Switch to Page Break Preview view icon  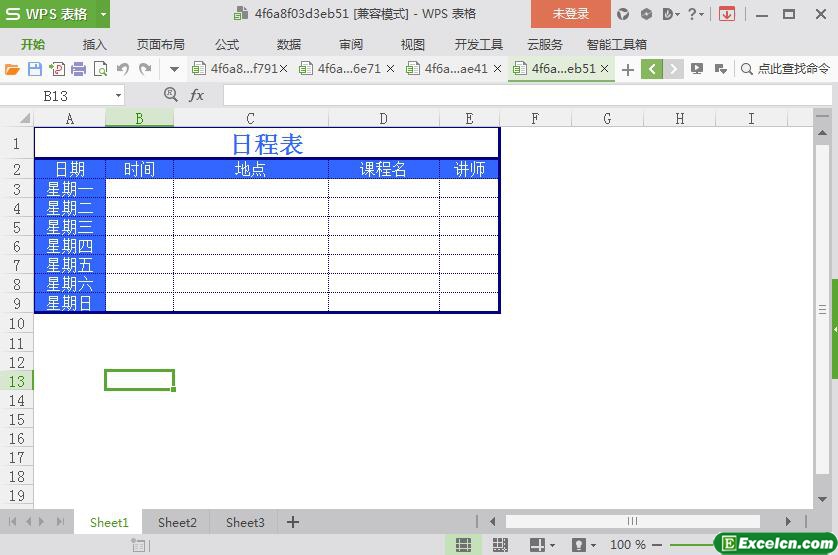(x=500, y=545)
